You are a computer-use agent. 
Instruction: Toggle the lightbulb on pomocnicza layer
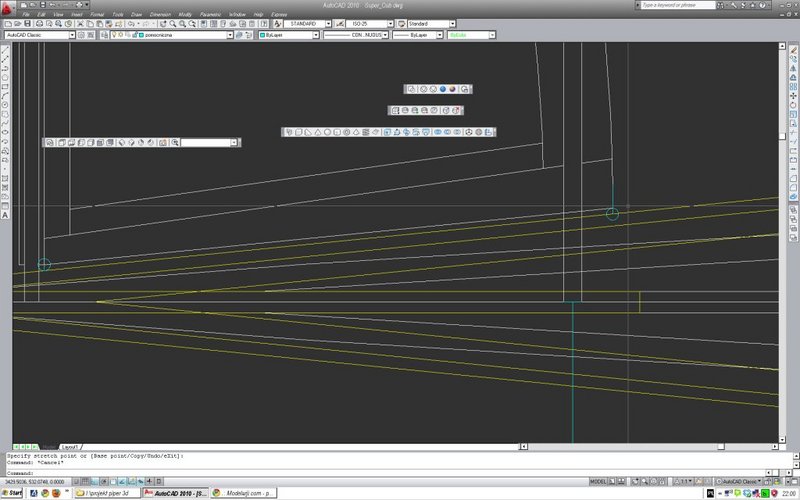114,35
